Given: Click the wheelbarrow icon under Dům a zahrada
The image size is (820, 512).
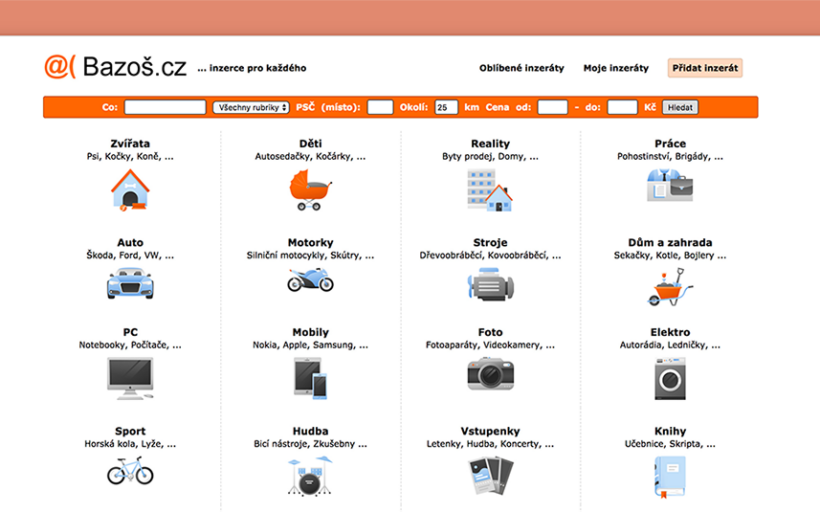Looking at the screenshot, I should [x=670, y=287].
